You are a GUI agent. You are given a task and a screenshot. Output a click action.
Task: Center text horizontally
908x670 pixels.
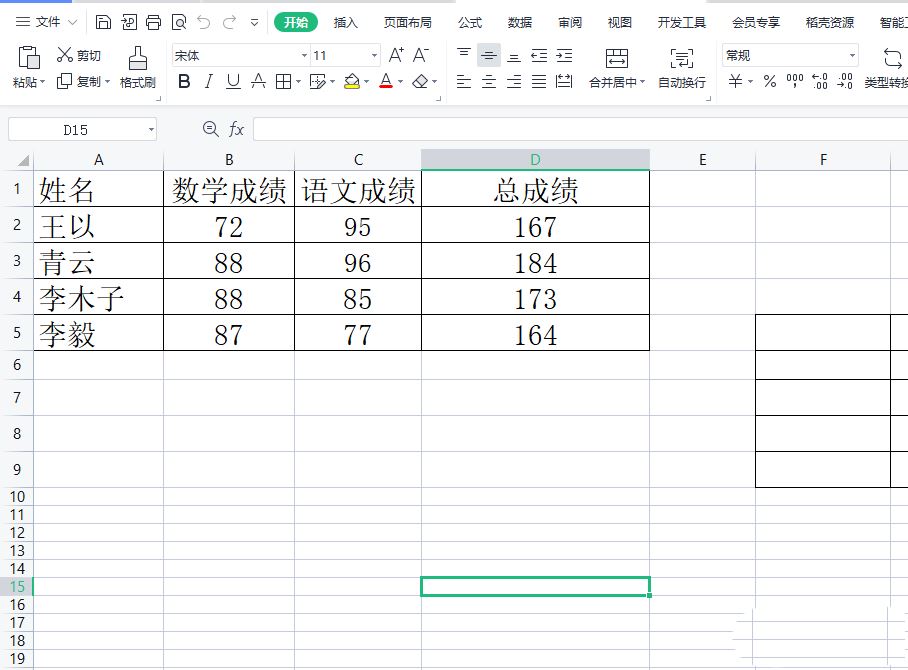pyautogui.click(x=489, y=82)
